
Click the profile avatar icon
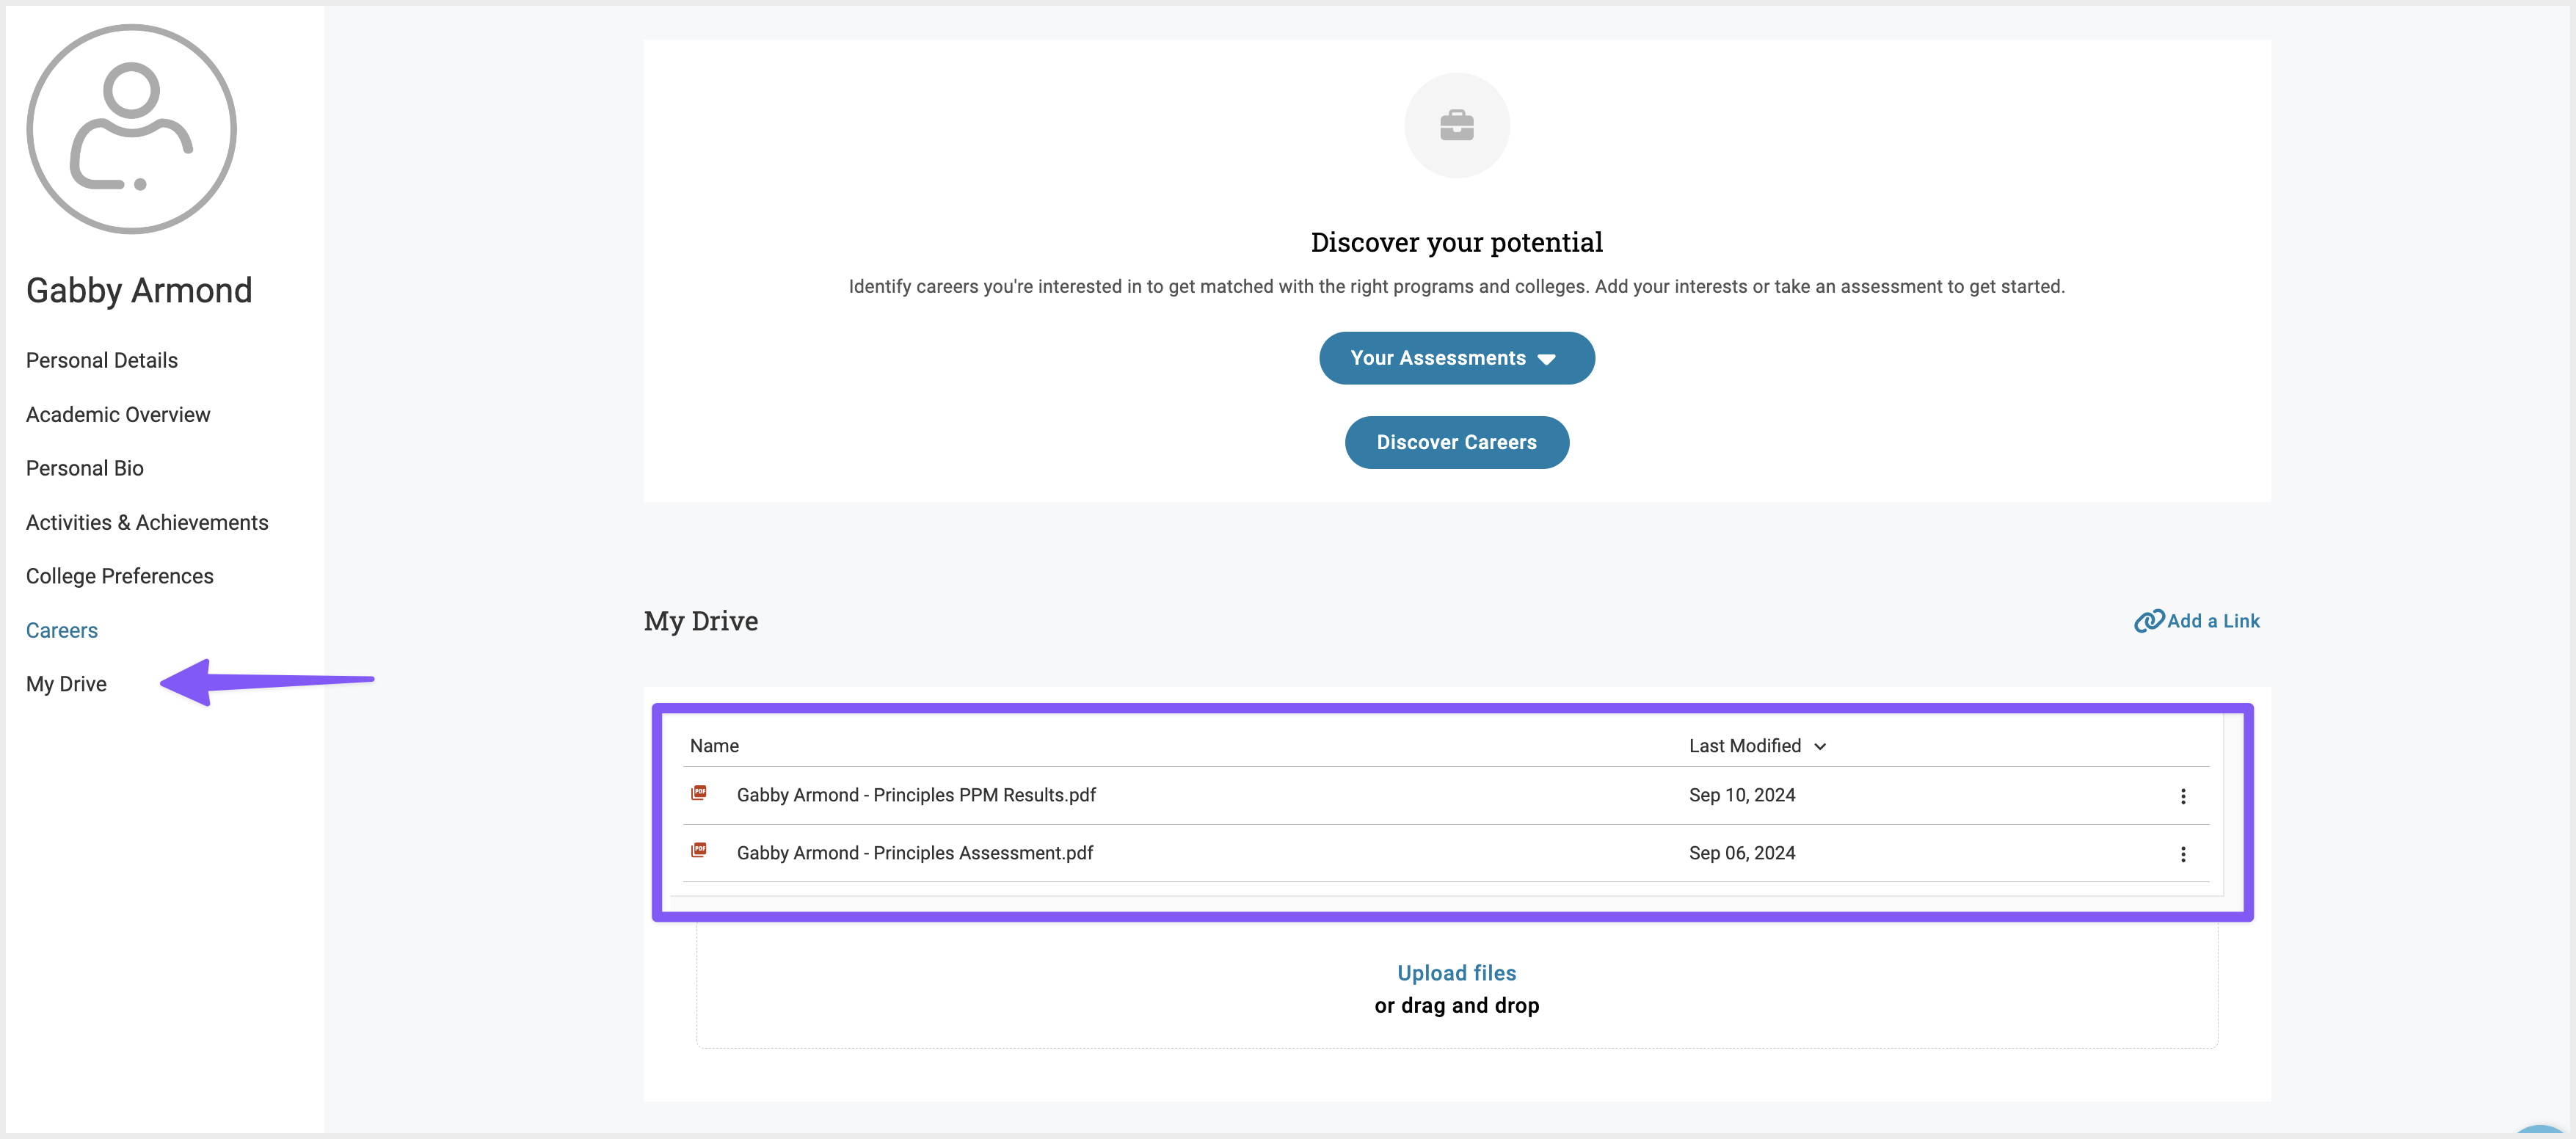131,129
